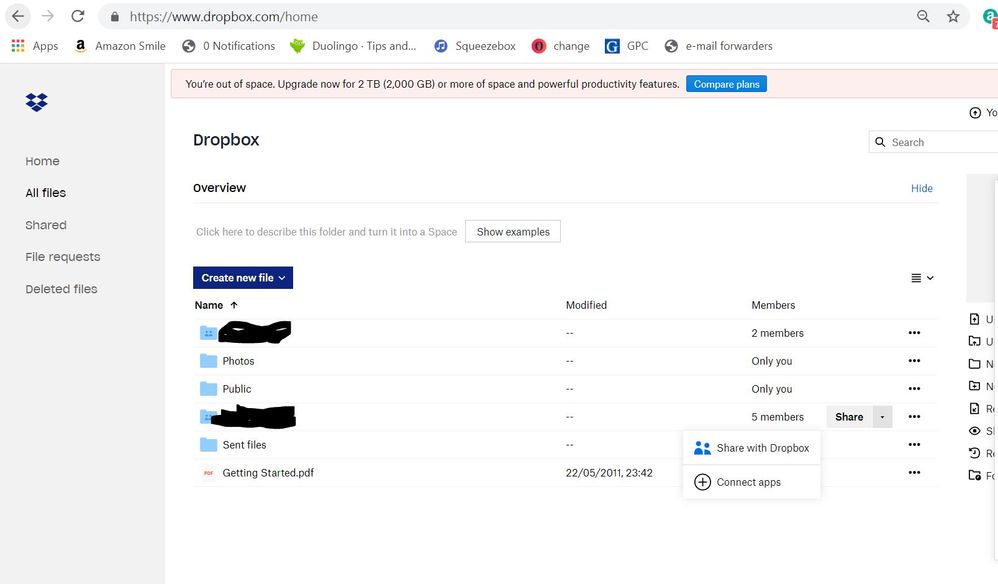Click the eye icon to show deleted files
The image size is (998, 584).
[974, 431]
